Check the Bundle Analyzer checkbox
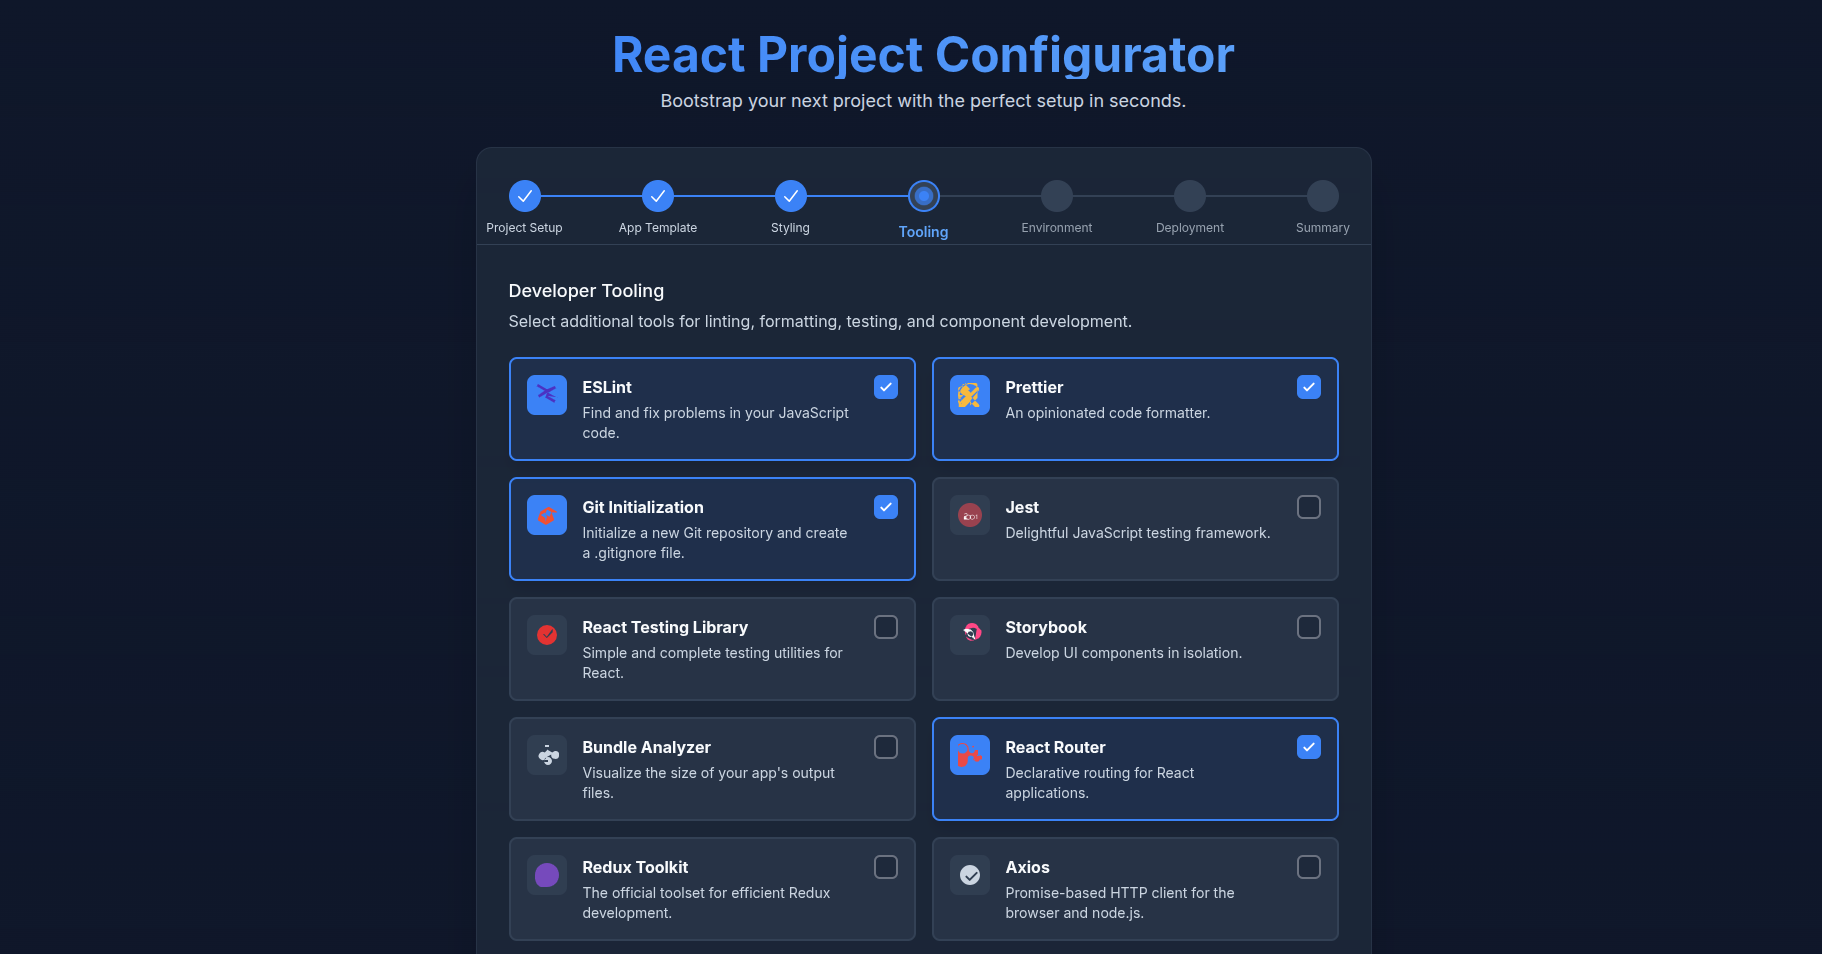The height and width of the screenshot is (954, 1822). [886, 747]
